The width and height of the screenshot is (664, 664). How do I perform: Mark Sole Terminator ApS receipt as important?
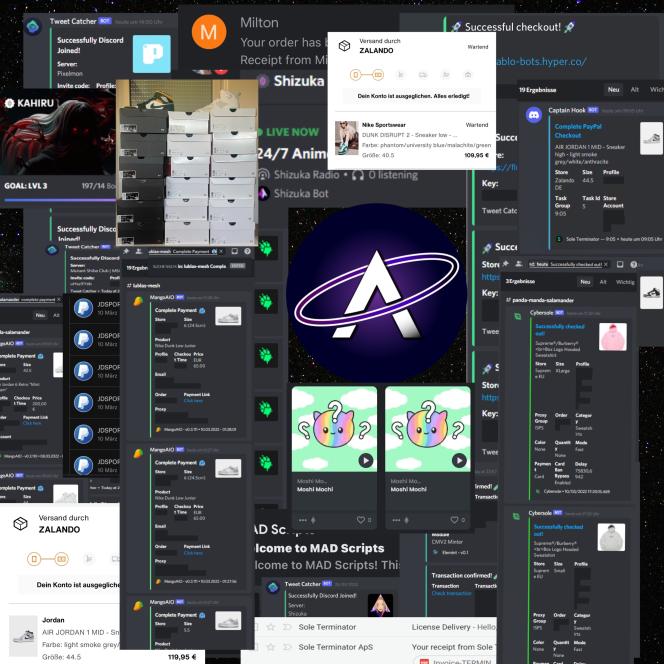pyautogui.click(x=288, y=647)
